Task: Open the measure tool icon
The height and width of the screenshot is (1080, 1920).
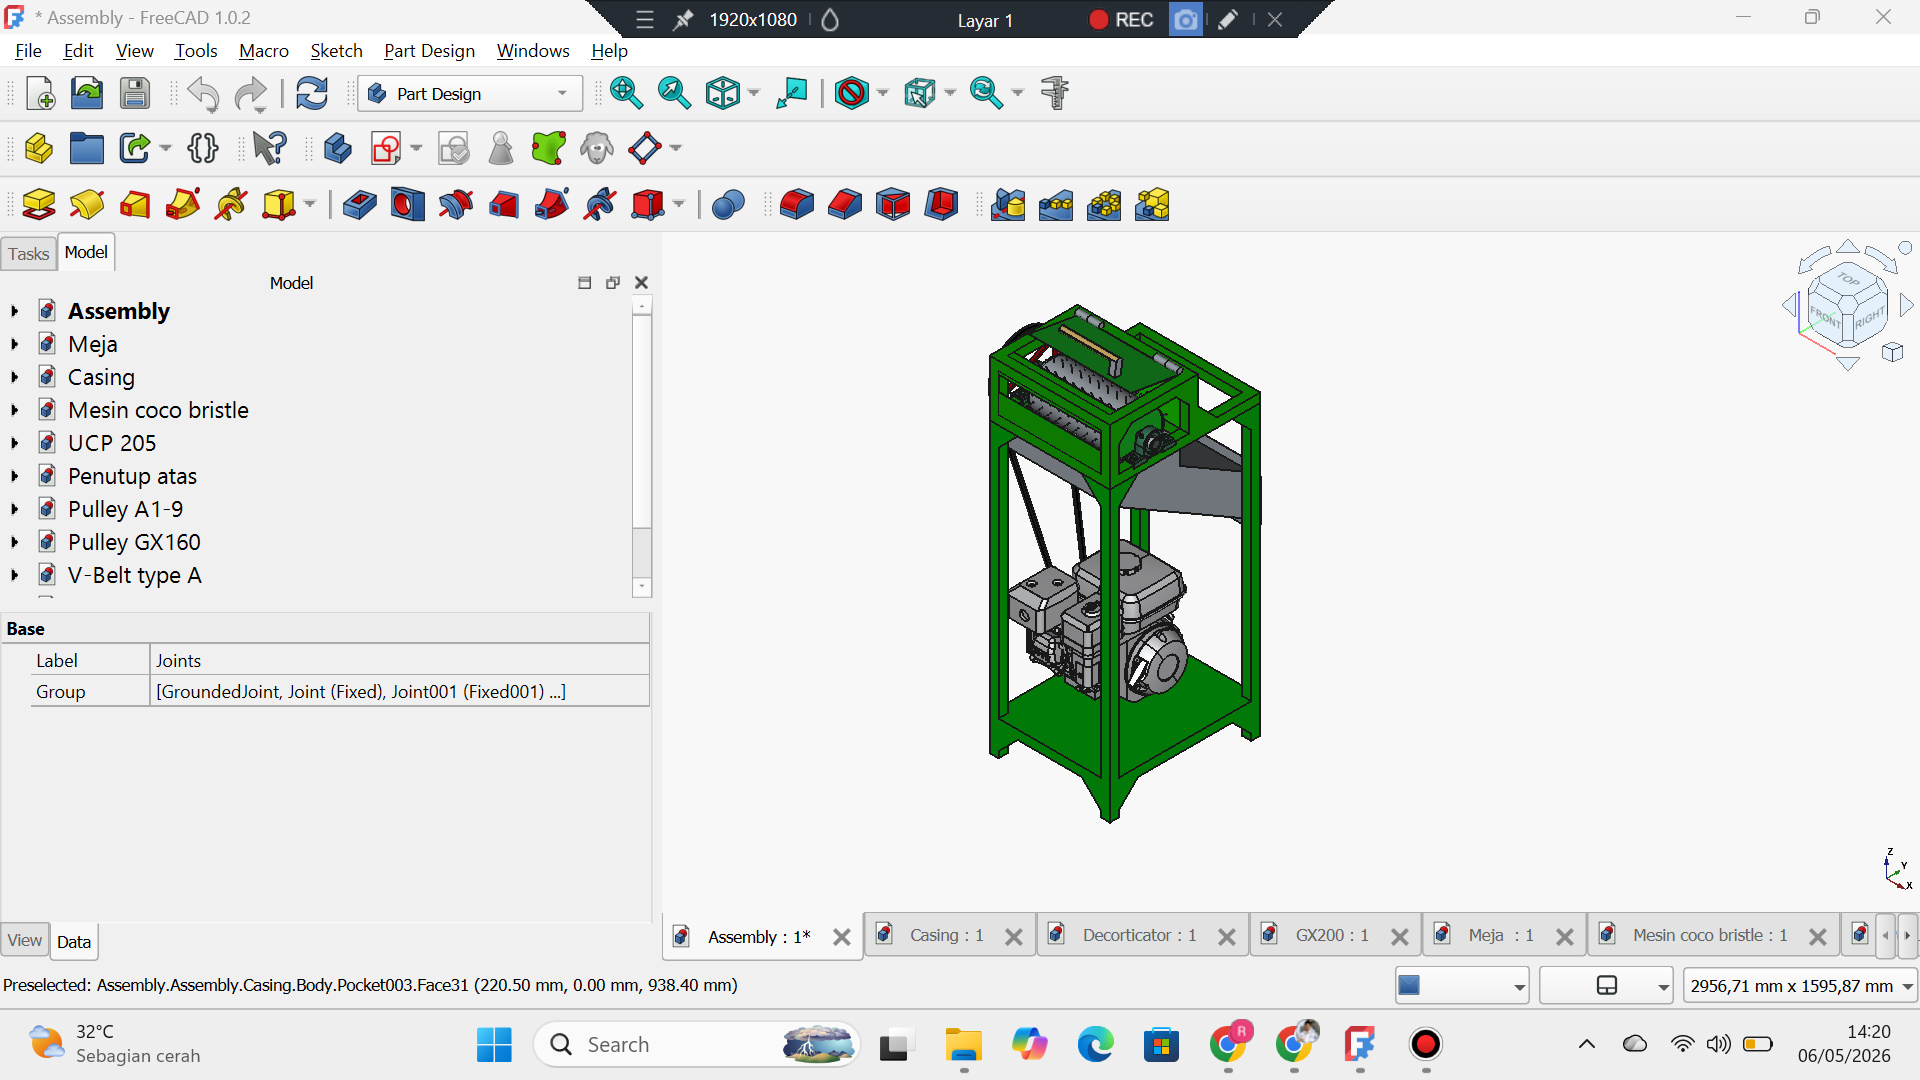Action: [1055, 93]
